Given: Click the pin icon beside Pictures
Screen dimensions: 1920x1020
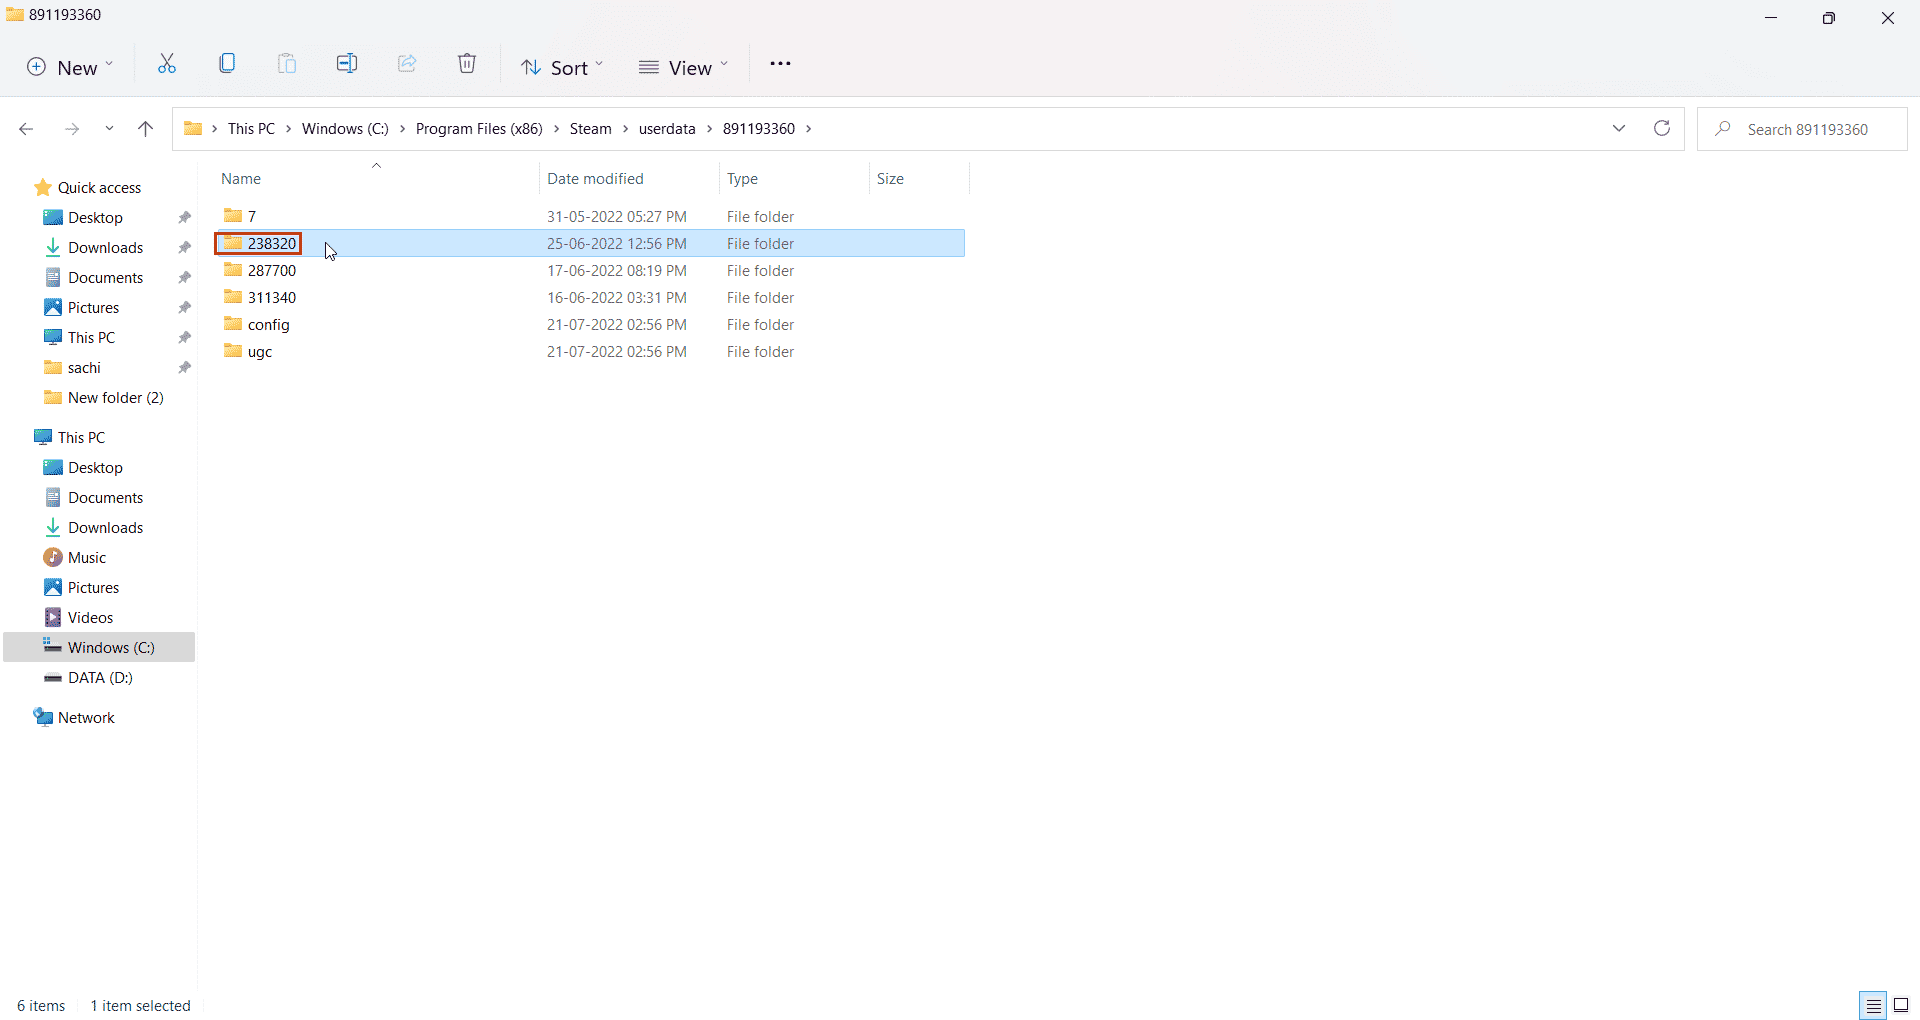Looking at the screenshot, I should (x=184, y=307).
